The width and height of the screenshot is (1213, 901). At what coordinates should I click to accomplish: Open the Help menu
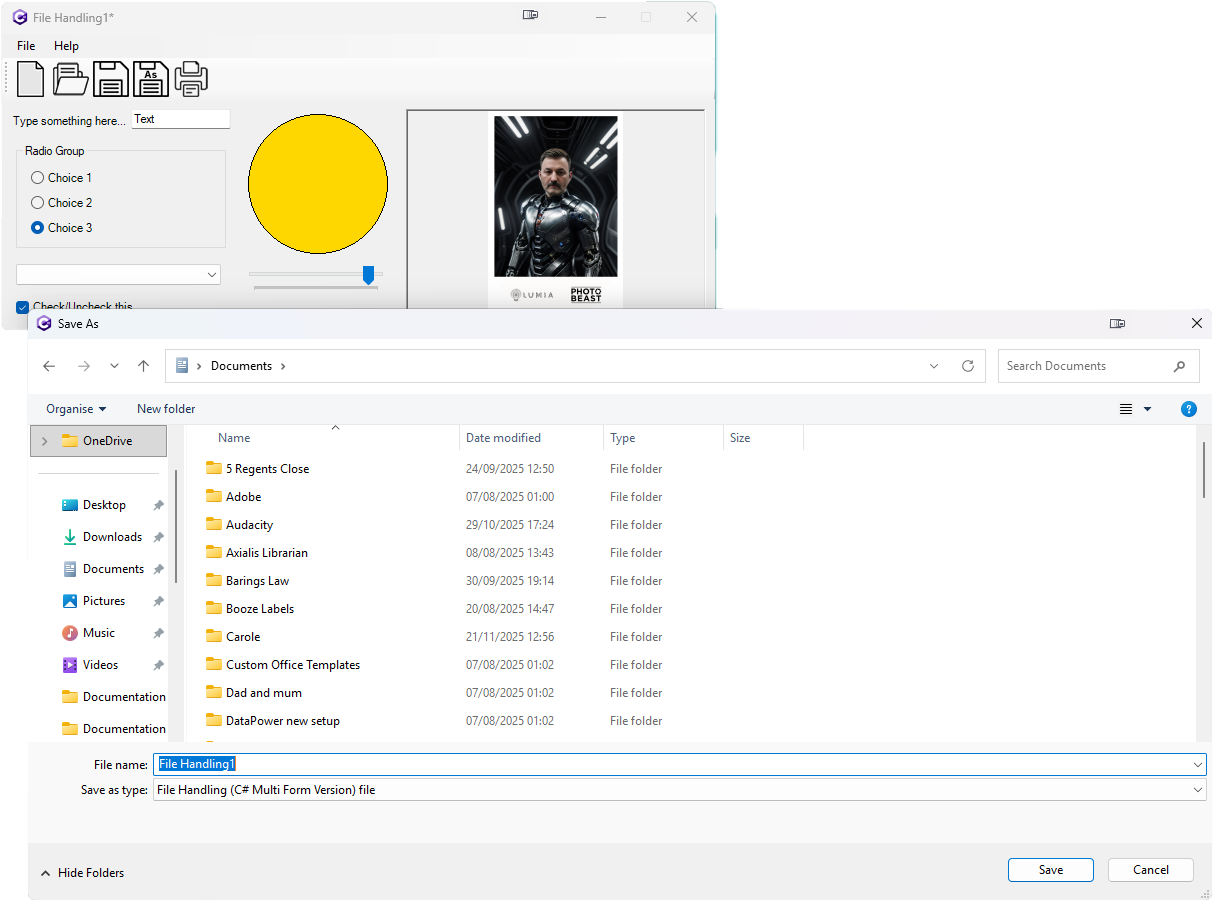[x=66, y=46]
